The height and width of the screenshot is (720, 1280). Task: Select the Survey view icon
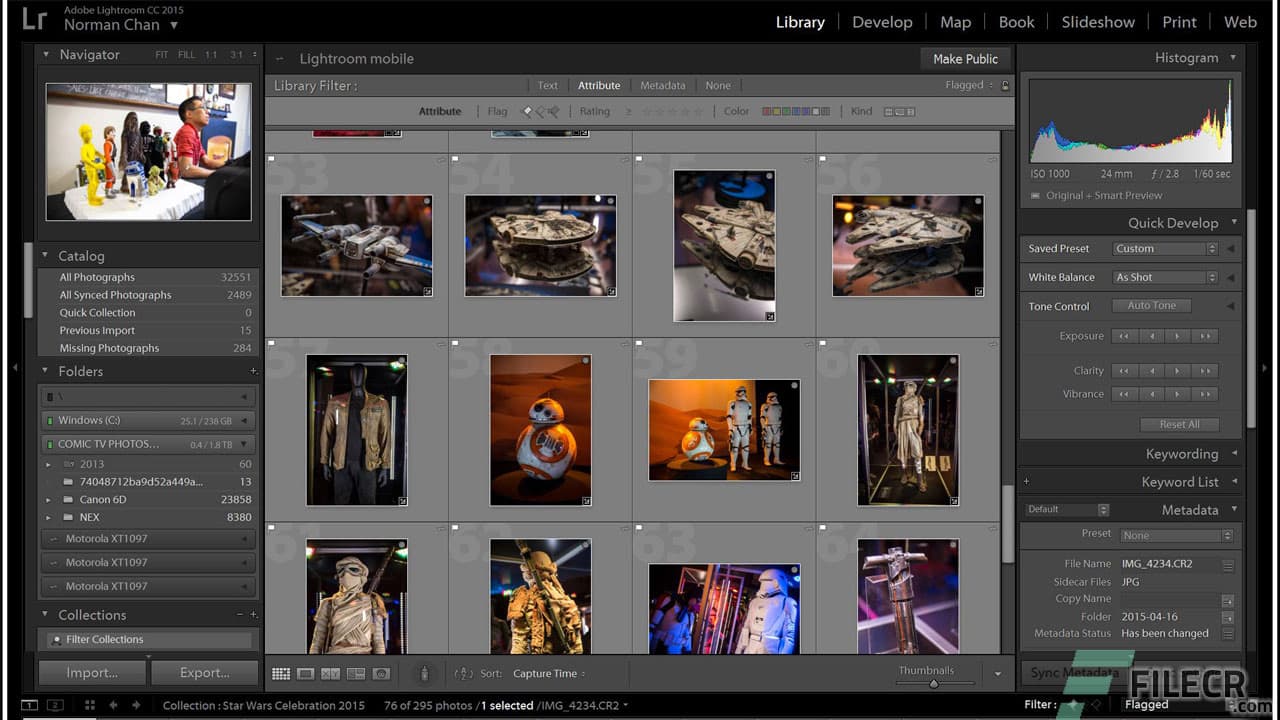tap(356, 673)
